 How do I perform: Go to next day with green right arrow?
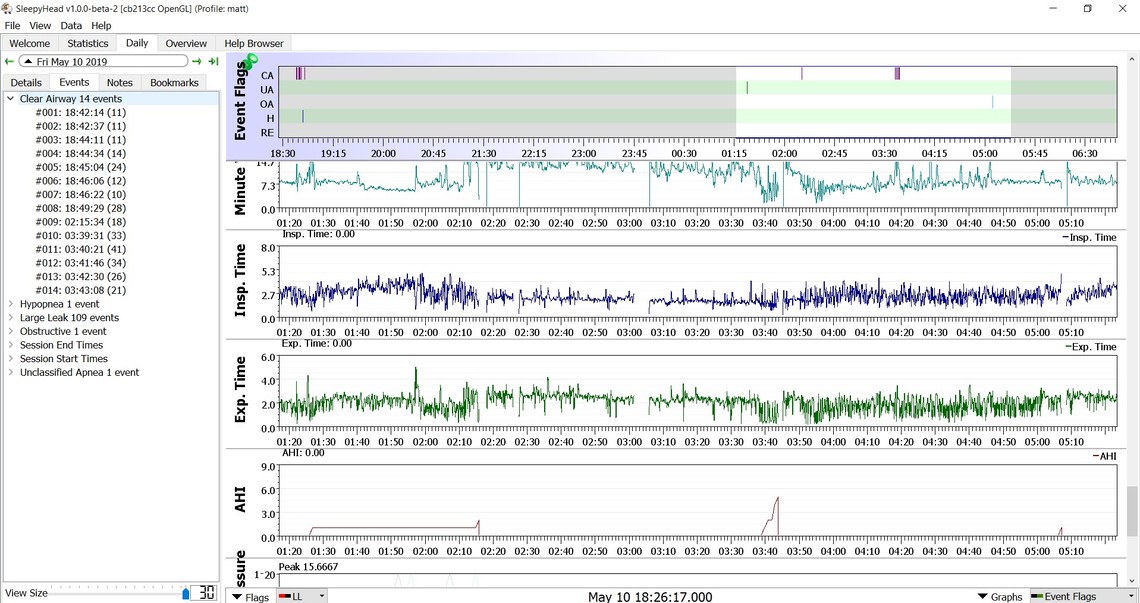[x=196, y=62]
